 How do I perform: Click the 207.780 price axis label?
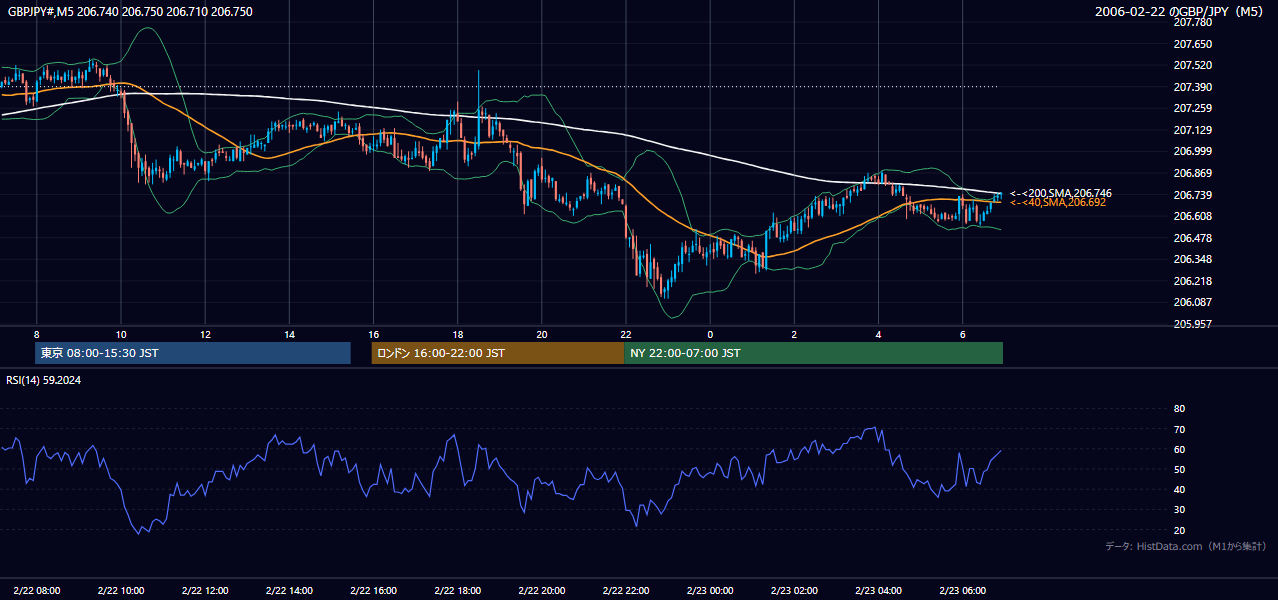pyautogui.click(x=1193, y=22)
